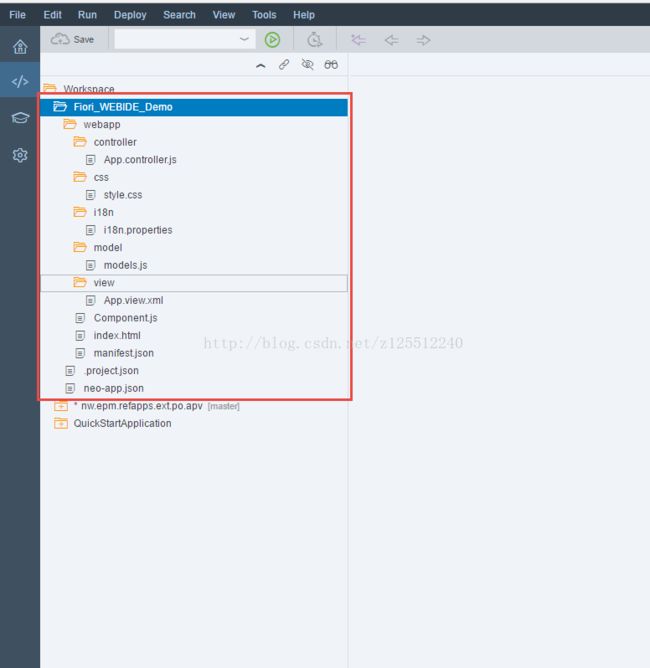Viewport: 650px width, 668px height.
Task: Collapse the controller folder
Action: (x=80, y=142)
